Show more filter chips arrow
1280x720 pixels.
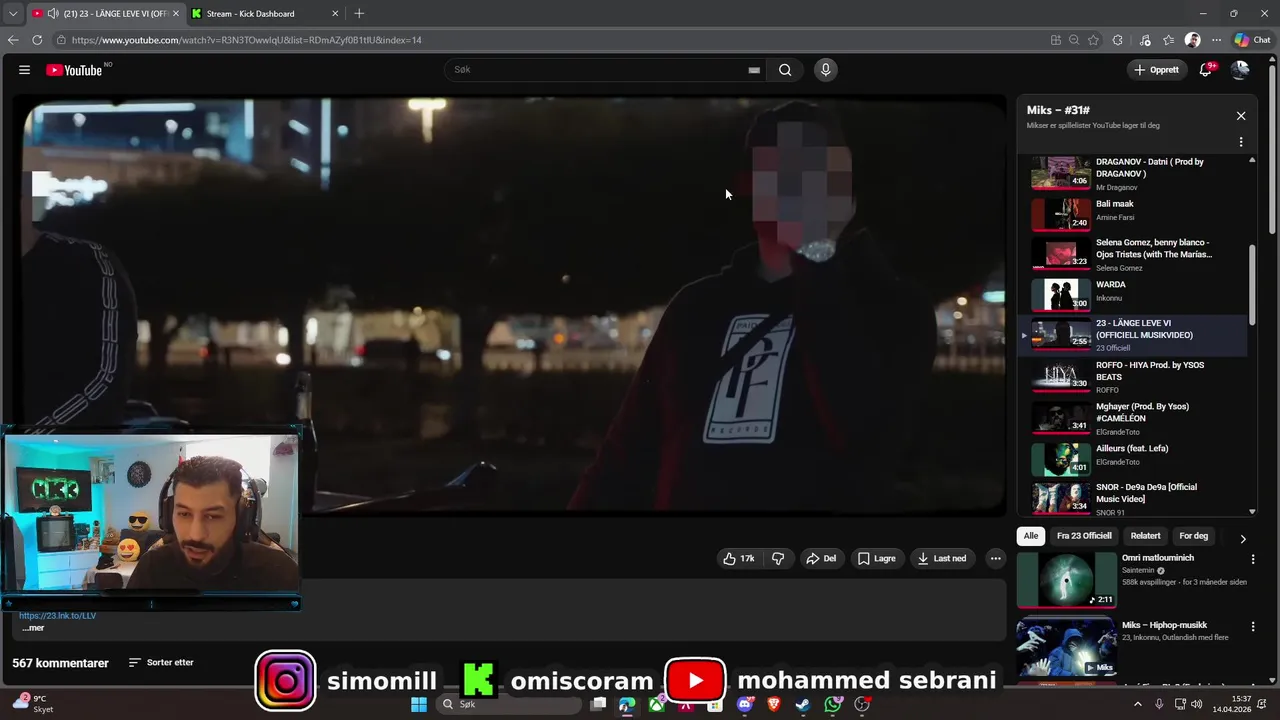(1243, 538)
